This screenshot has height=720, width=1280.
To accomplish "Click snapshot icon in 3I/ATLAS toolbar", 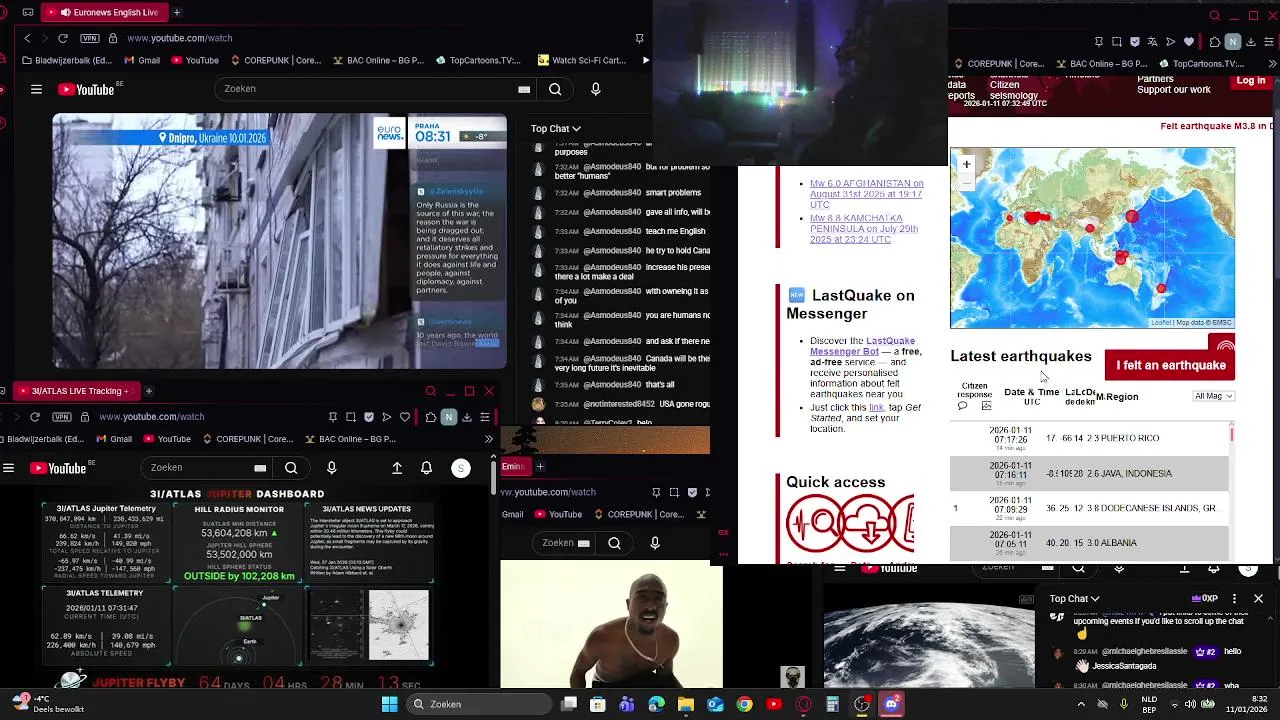I will point(351,417).
